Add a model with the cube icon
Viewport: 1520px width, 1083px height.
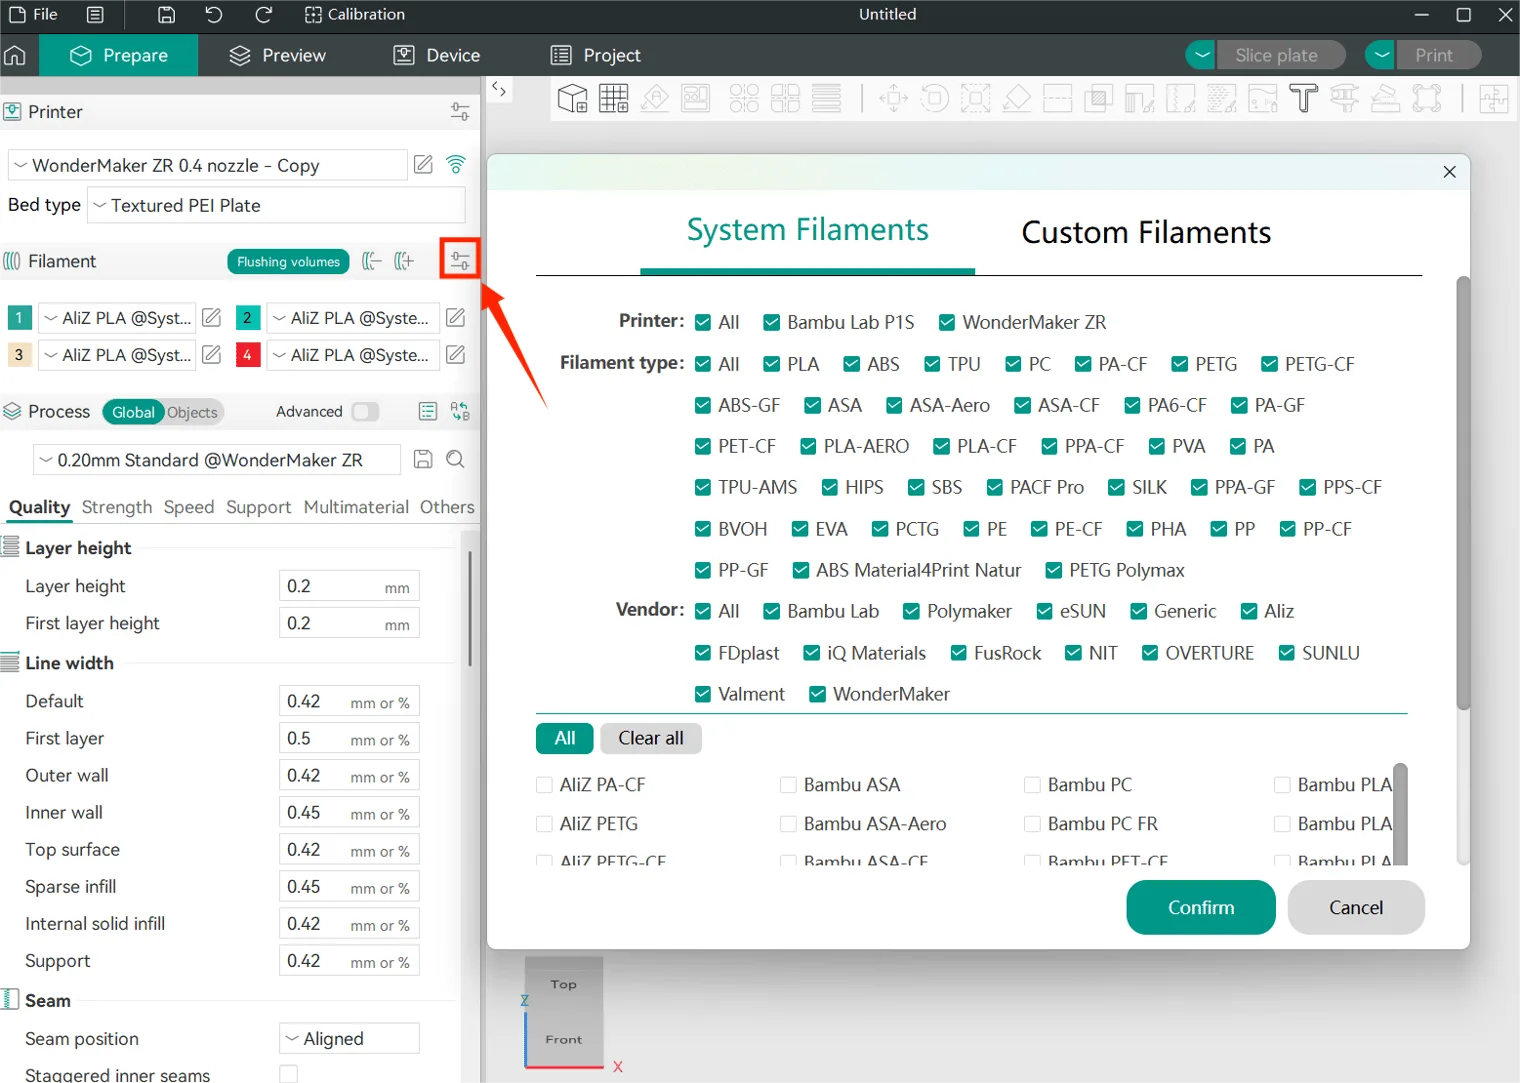[x=573, y=98]
